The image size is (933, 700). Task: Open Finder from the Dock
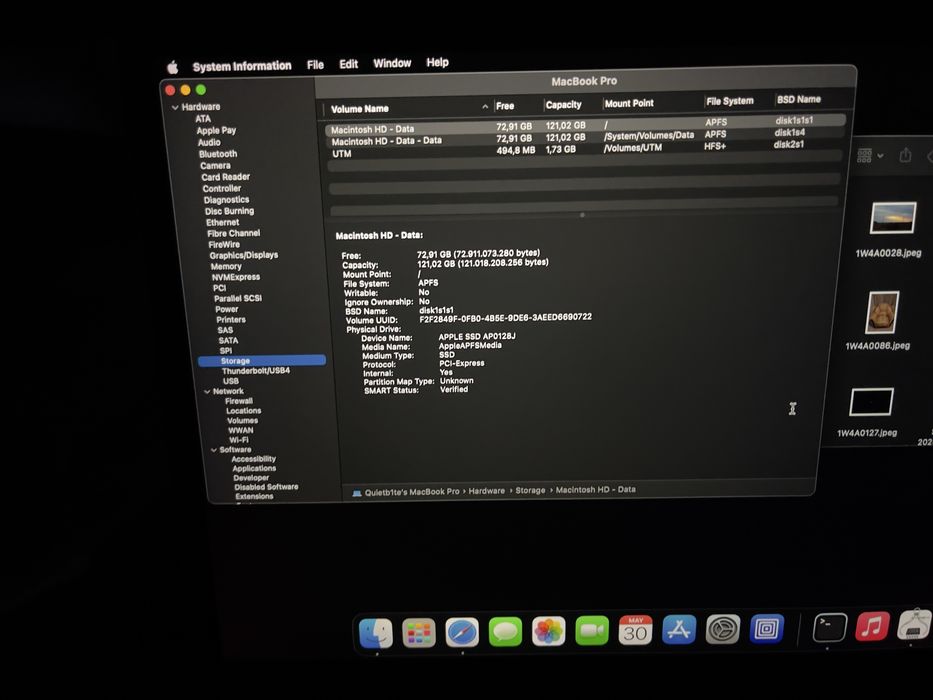tap(376, 633)
